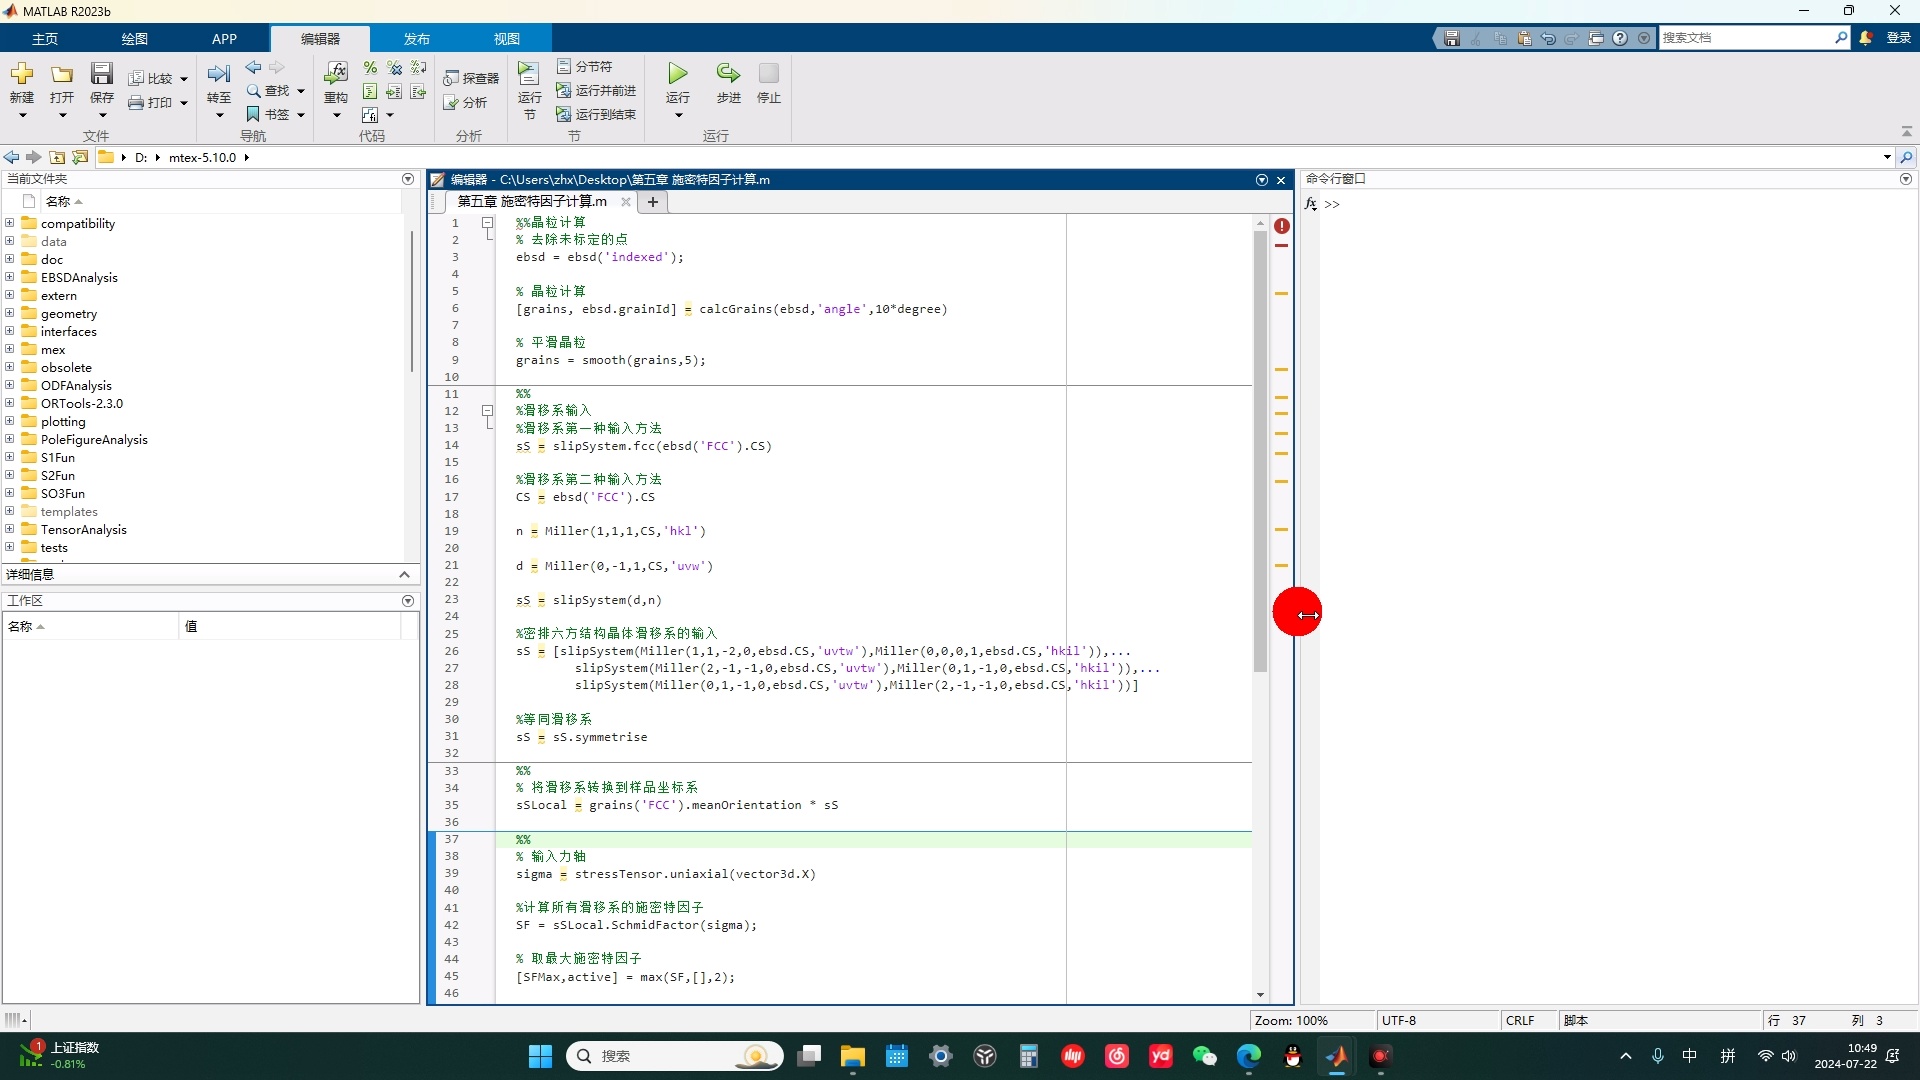Screen dimensions: 1920x1080
Task: Collapse the details (详细信息) panel chevron
Action: coord(404,574)
